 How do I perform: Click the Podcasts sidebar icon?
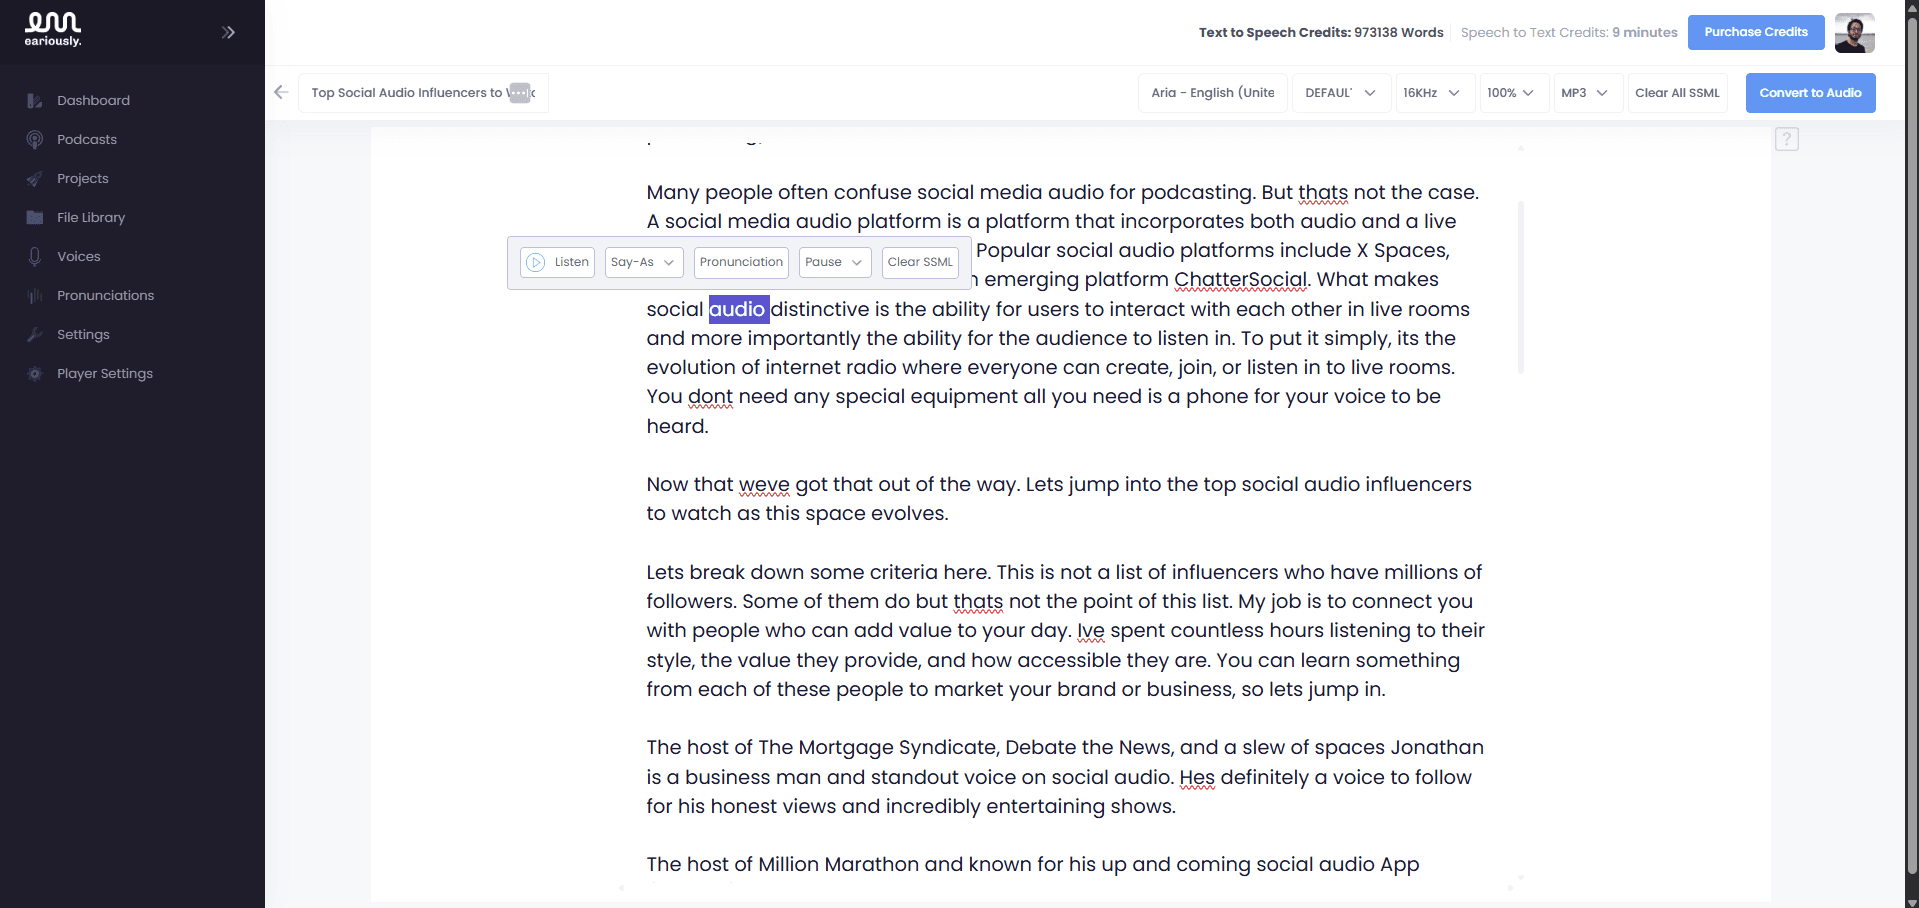(x=35, y=140)
